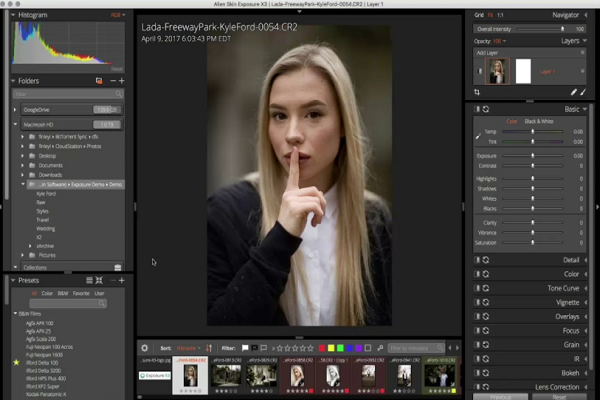Show B&W presets tab
This screenshot has width=600, height=400.
tap(63, 293)
